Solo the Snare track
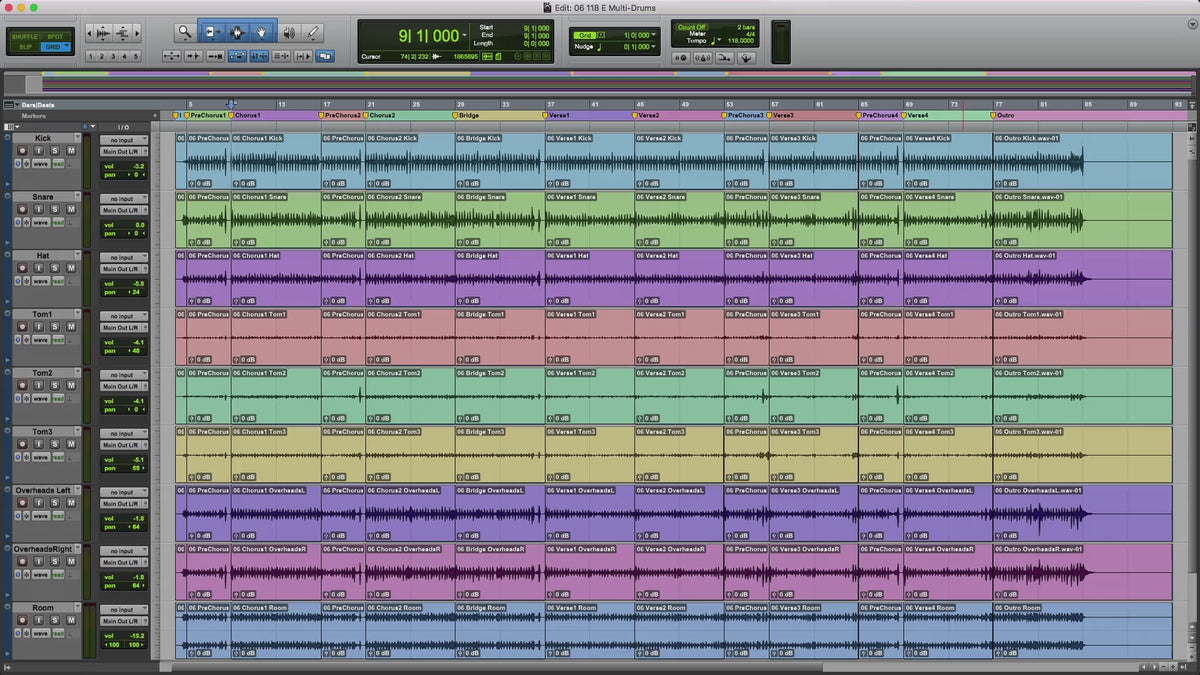Image resolution: width=1200 pixels, height=675 pixels. (x=55, y=209)
